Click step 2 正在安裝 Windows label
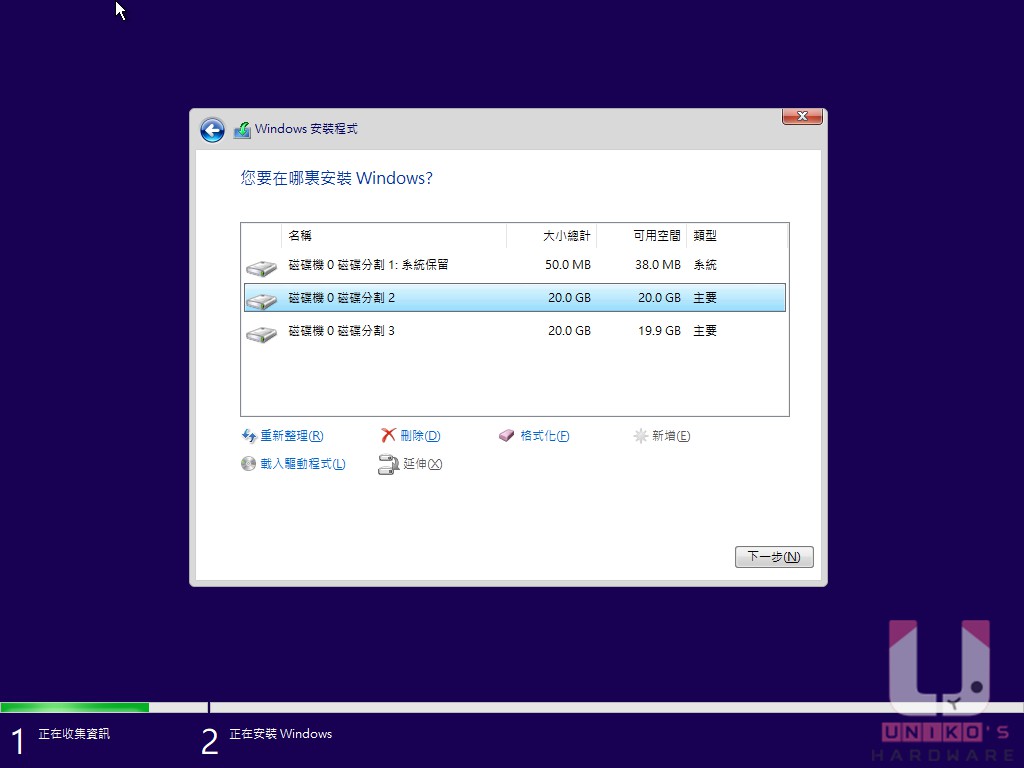 point(281,734)
